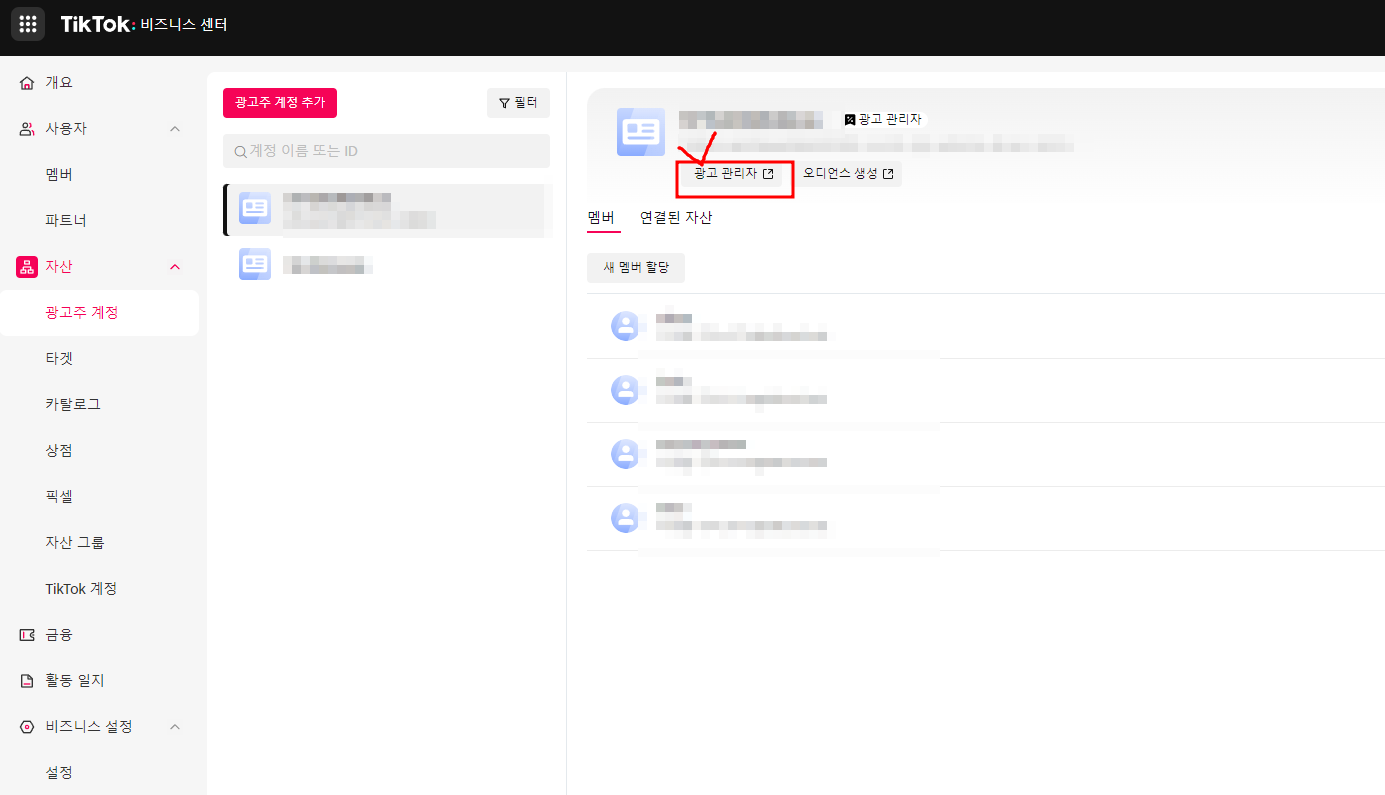Click the 광고주 계정 추가 button
1385x795 pixels.
click(x=279, y=102)
